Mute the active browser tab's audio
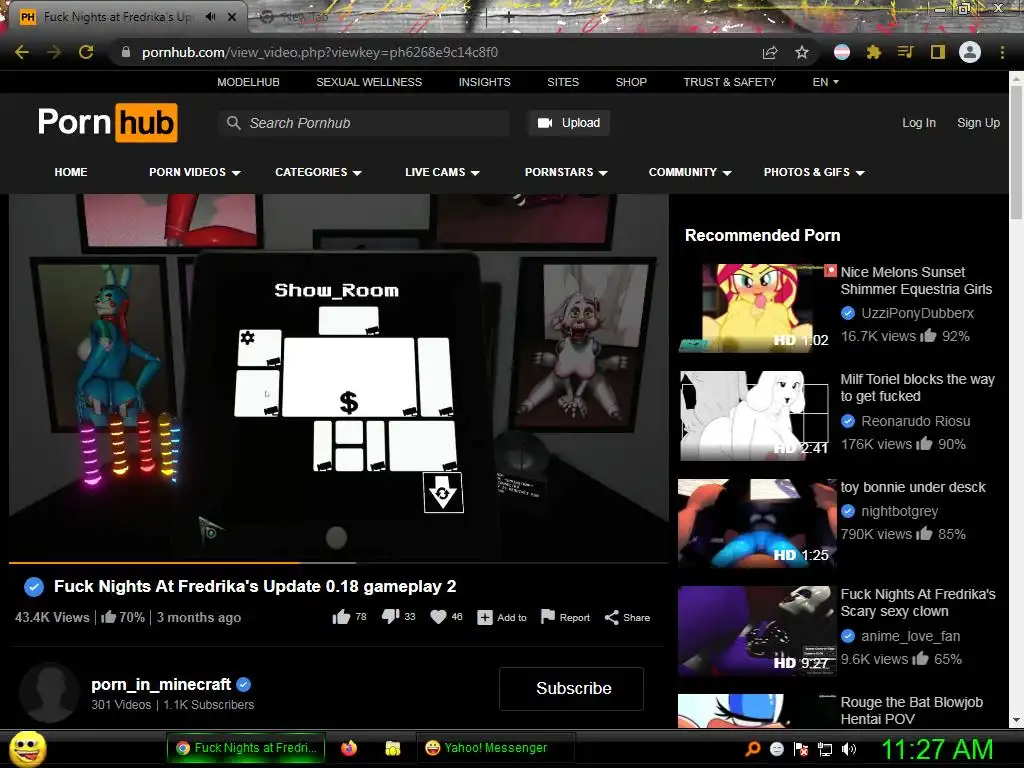 [210, 17]
